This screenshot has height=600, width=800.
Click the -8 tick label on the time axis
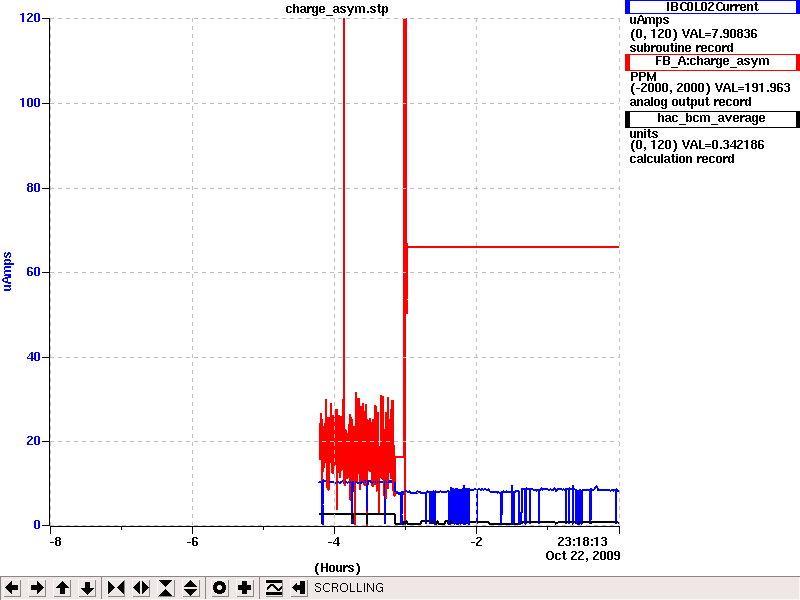coord(55,542)
